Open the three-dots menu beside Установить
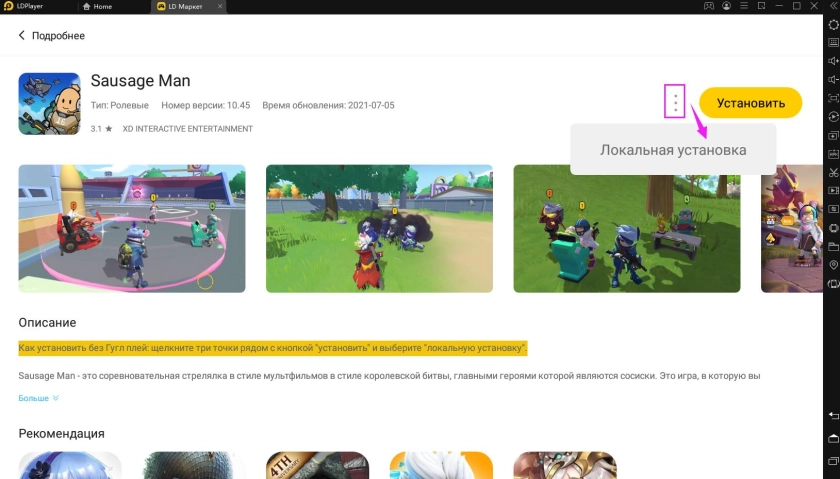The width and height of the screenshot is (840, 479). 675,102
